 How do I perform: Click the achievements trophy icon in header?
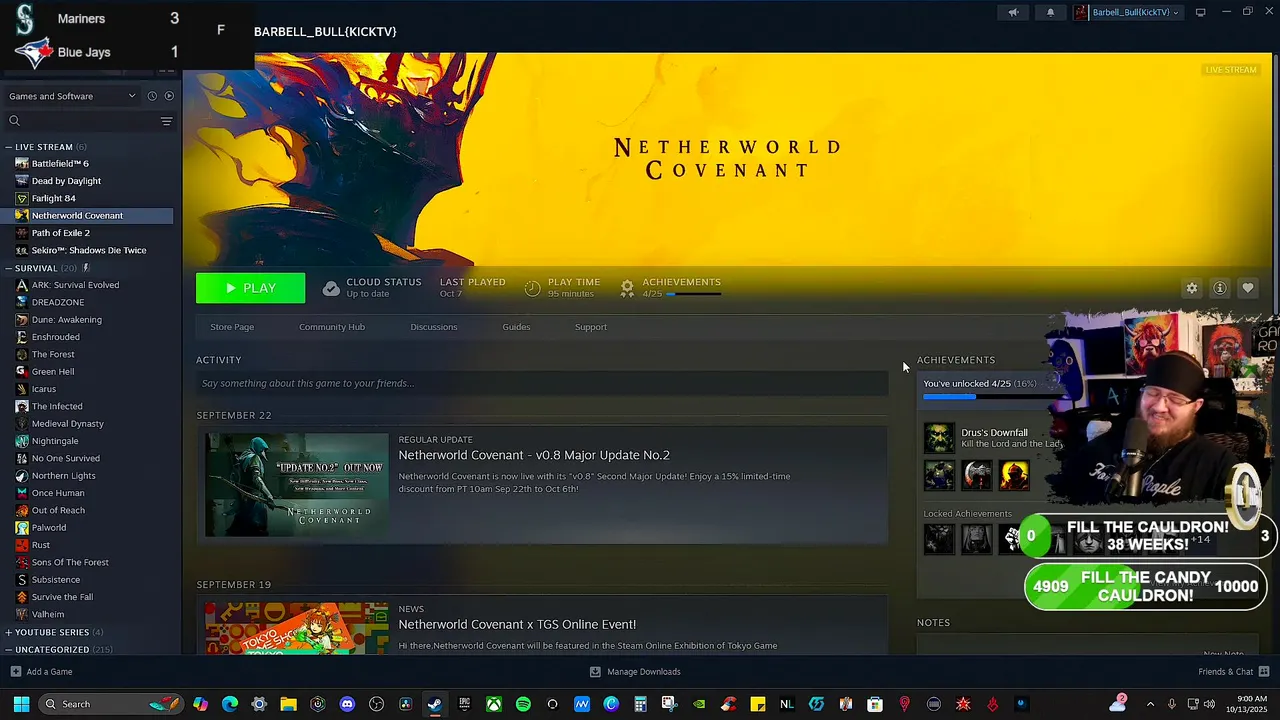point(627,288)
